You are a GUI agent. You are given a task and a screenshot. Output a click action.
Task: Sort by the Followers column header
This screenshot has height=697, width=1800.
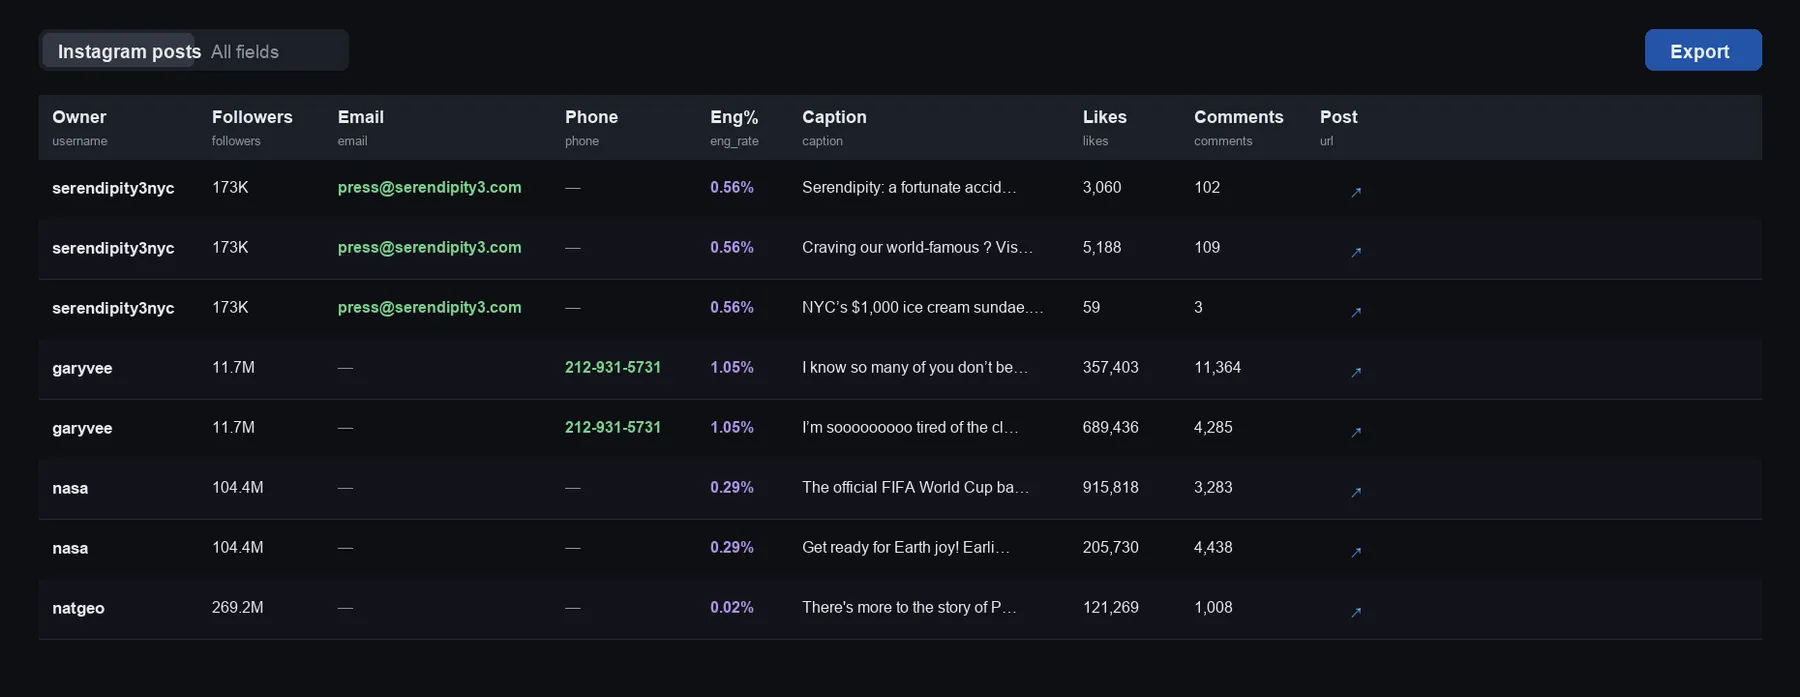coord(252,117)
